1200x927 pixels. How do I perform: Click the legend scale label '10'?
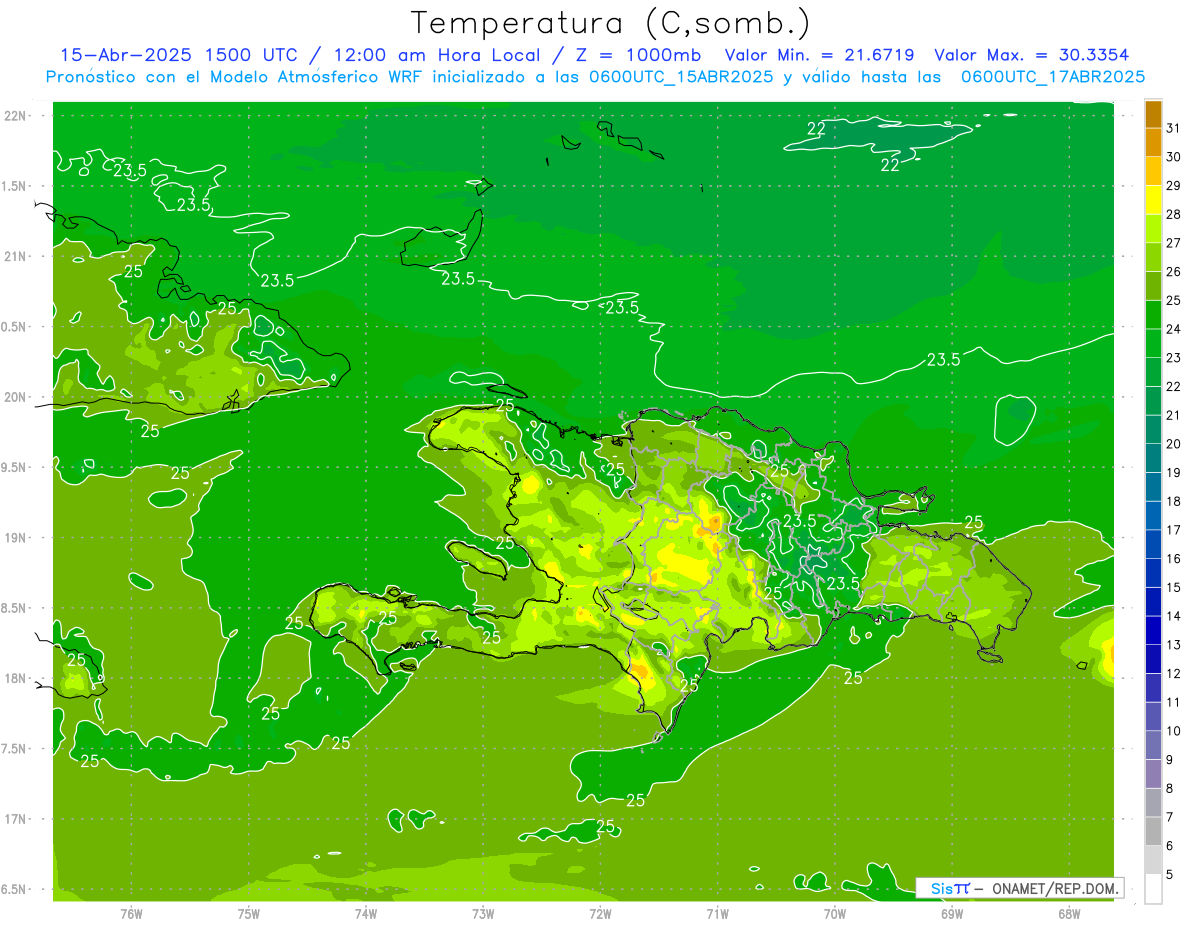tap(1173, 731)
